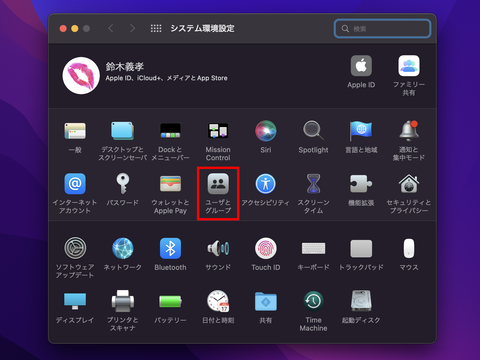Open サウンド speaker icon
This screenshot has height=360, width=480.
pyautogui.click(x=218, y=248)
